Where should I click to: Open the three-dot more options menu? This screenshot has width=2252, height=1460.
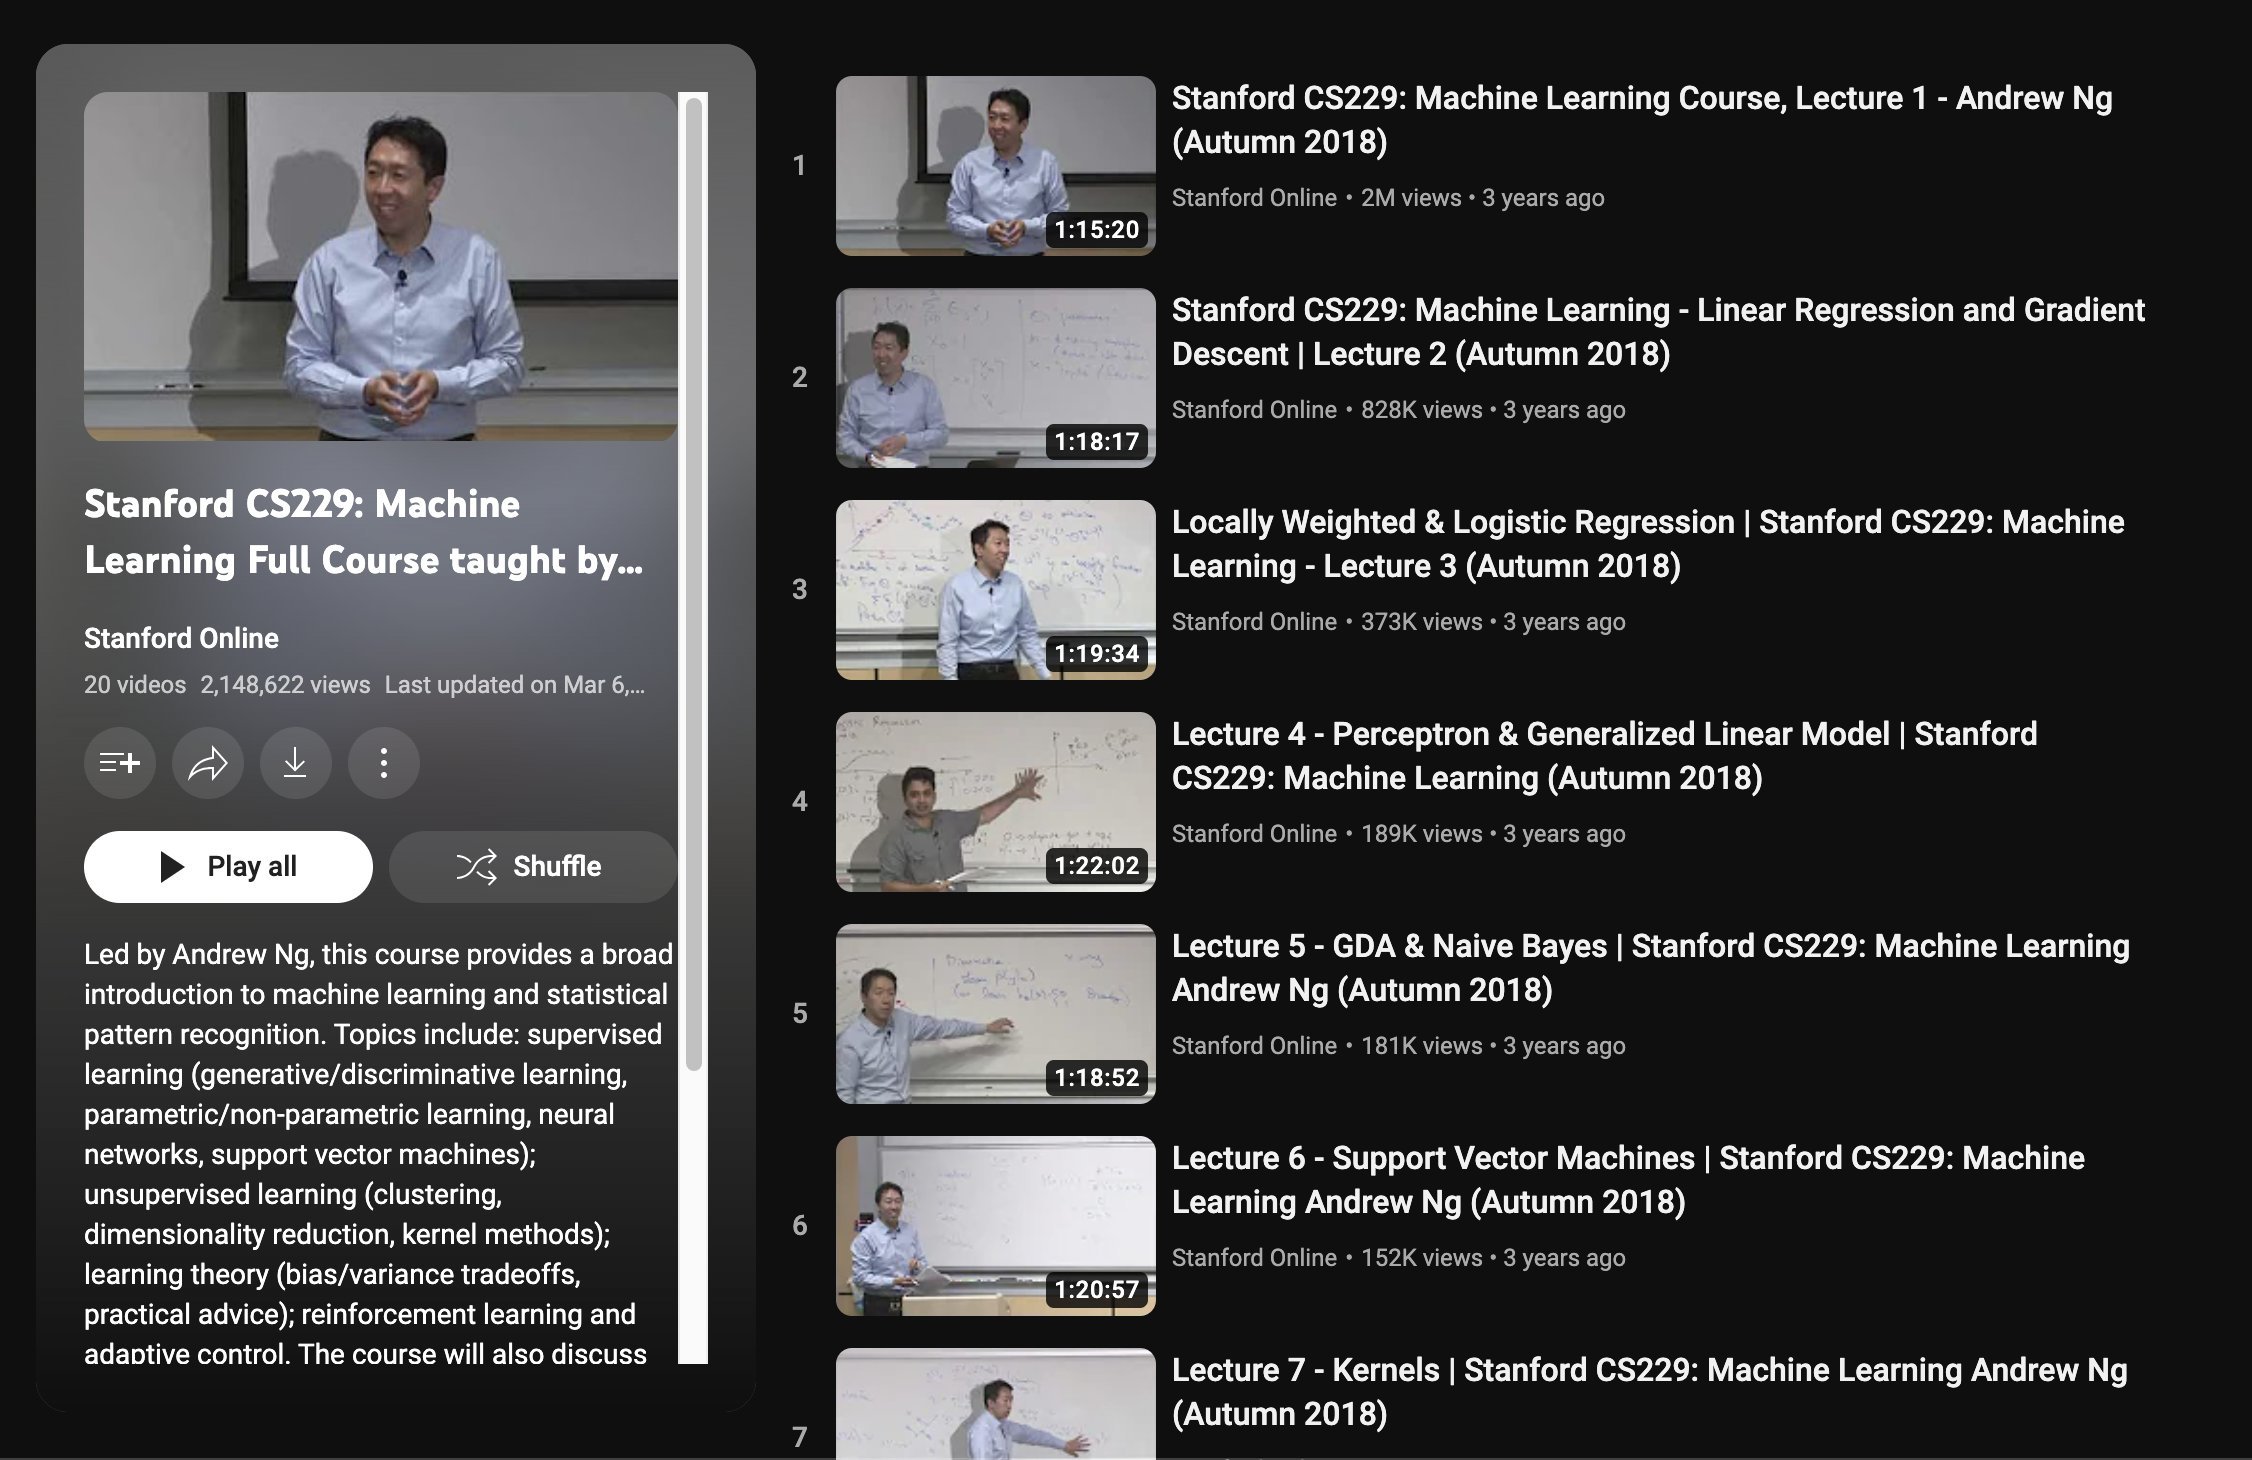pos(383,763)
